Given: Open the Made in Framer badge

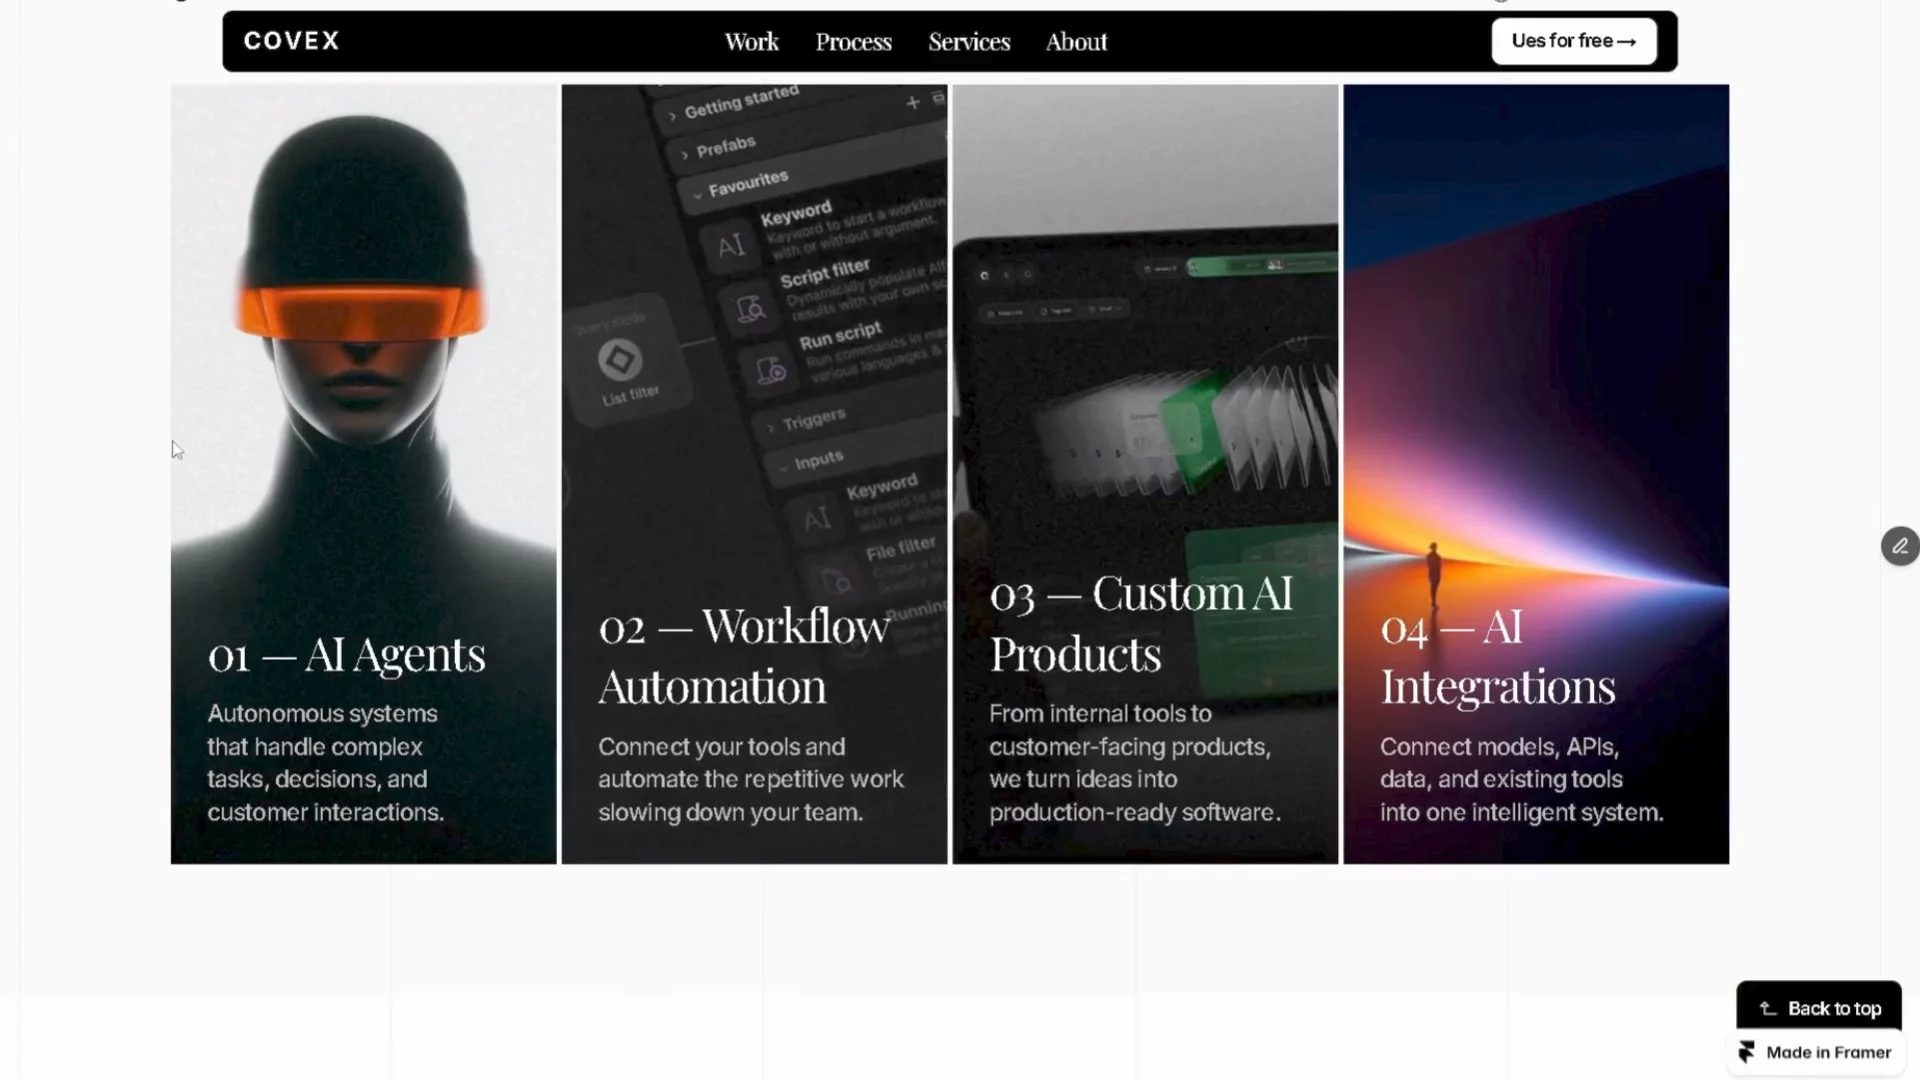Looking at the screenshot, I should (x=1816, y=1052).
